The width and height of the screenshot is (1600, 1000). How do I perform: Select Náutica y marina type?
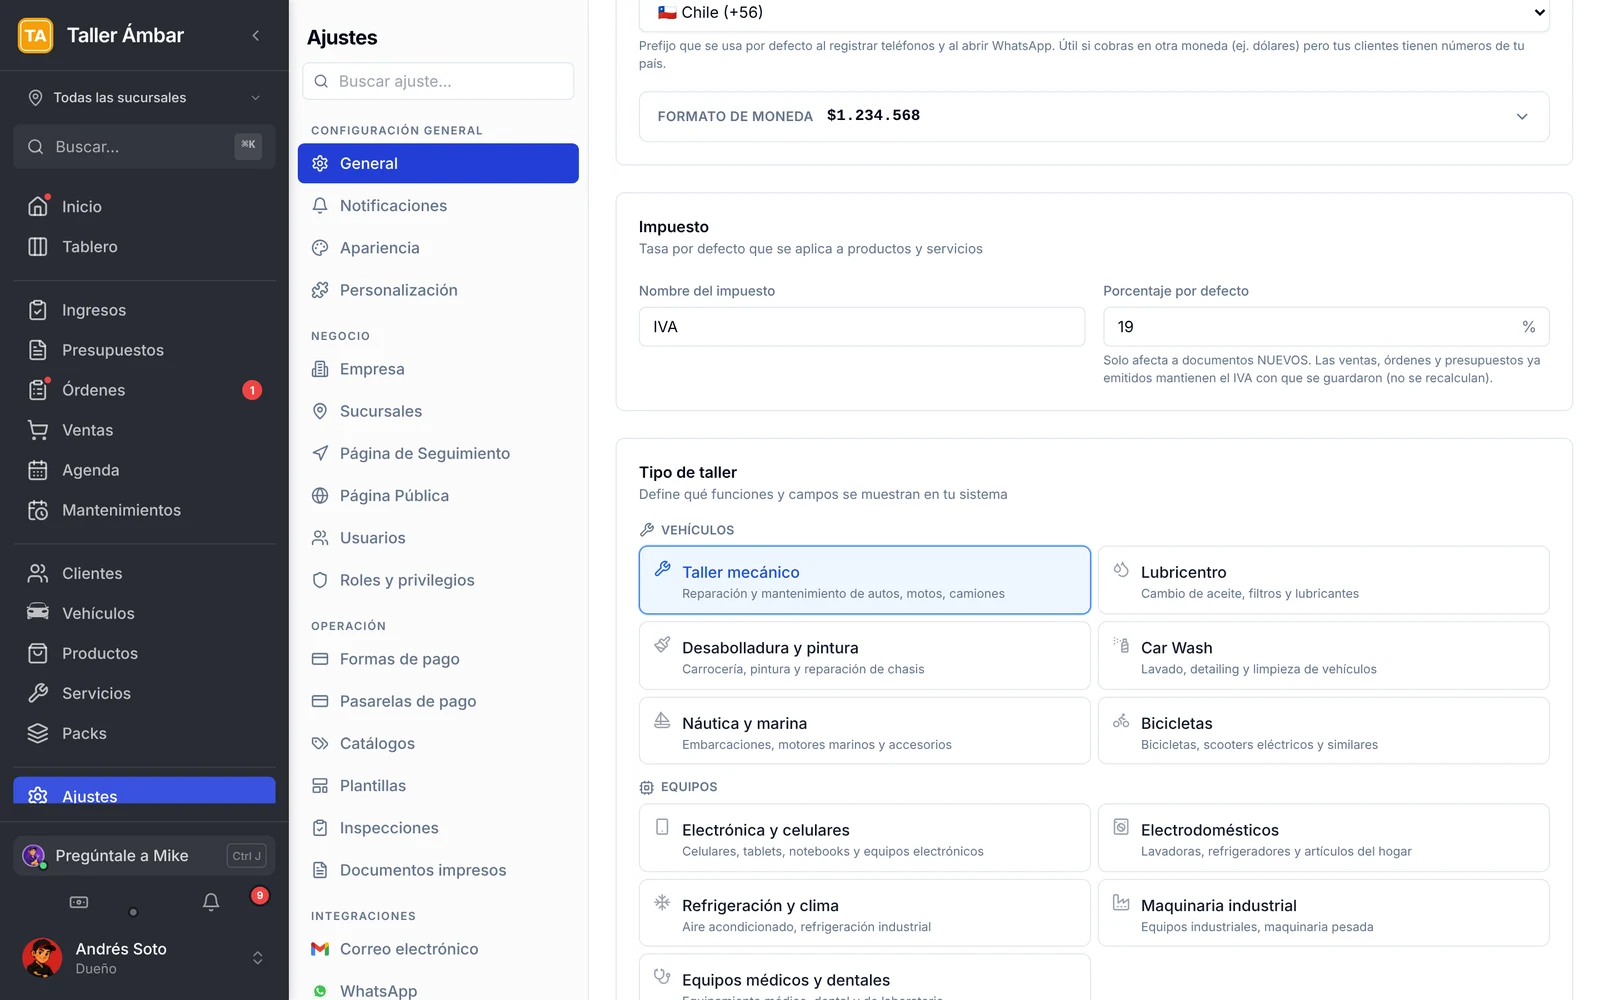coord(864,731)
